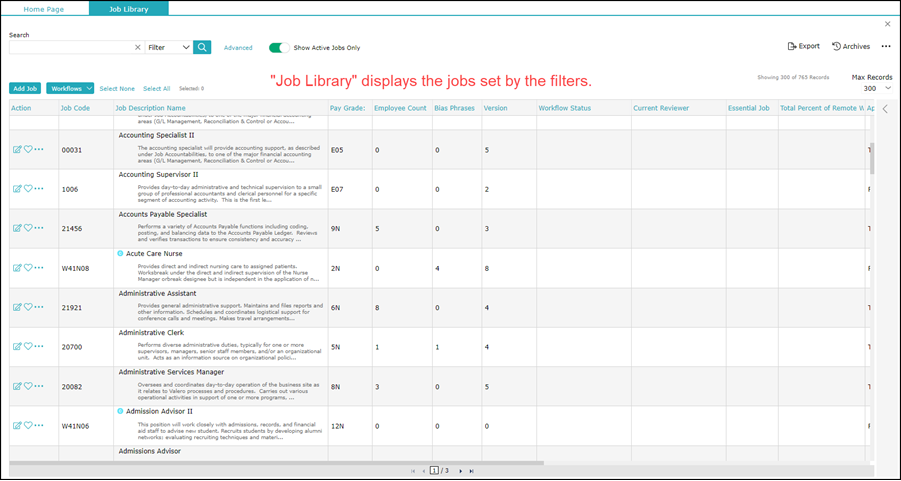Edit the Administrative Assistant job
Screen dimensions: 901x481
point(17,307)
